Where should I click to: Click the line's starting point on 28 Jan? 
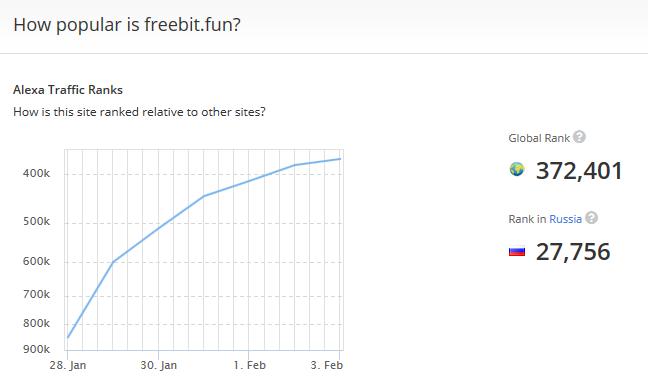(68, 338)
